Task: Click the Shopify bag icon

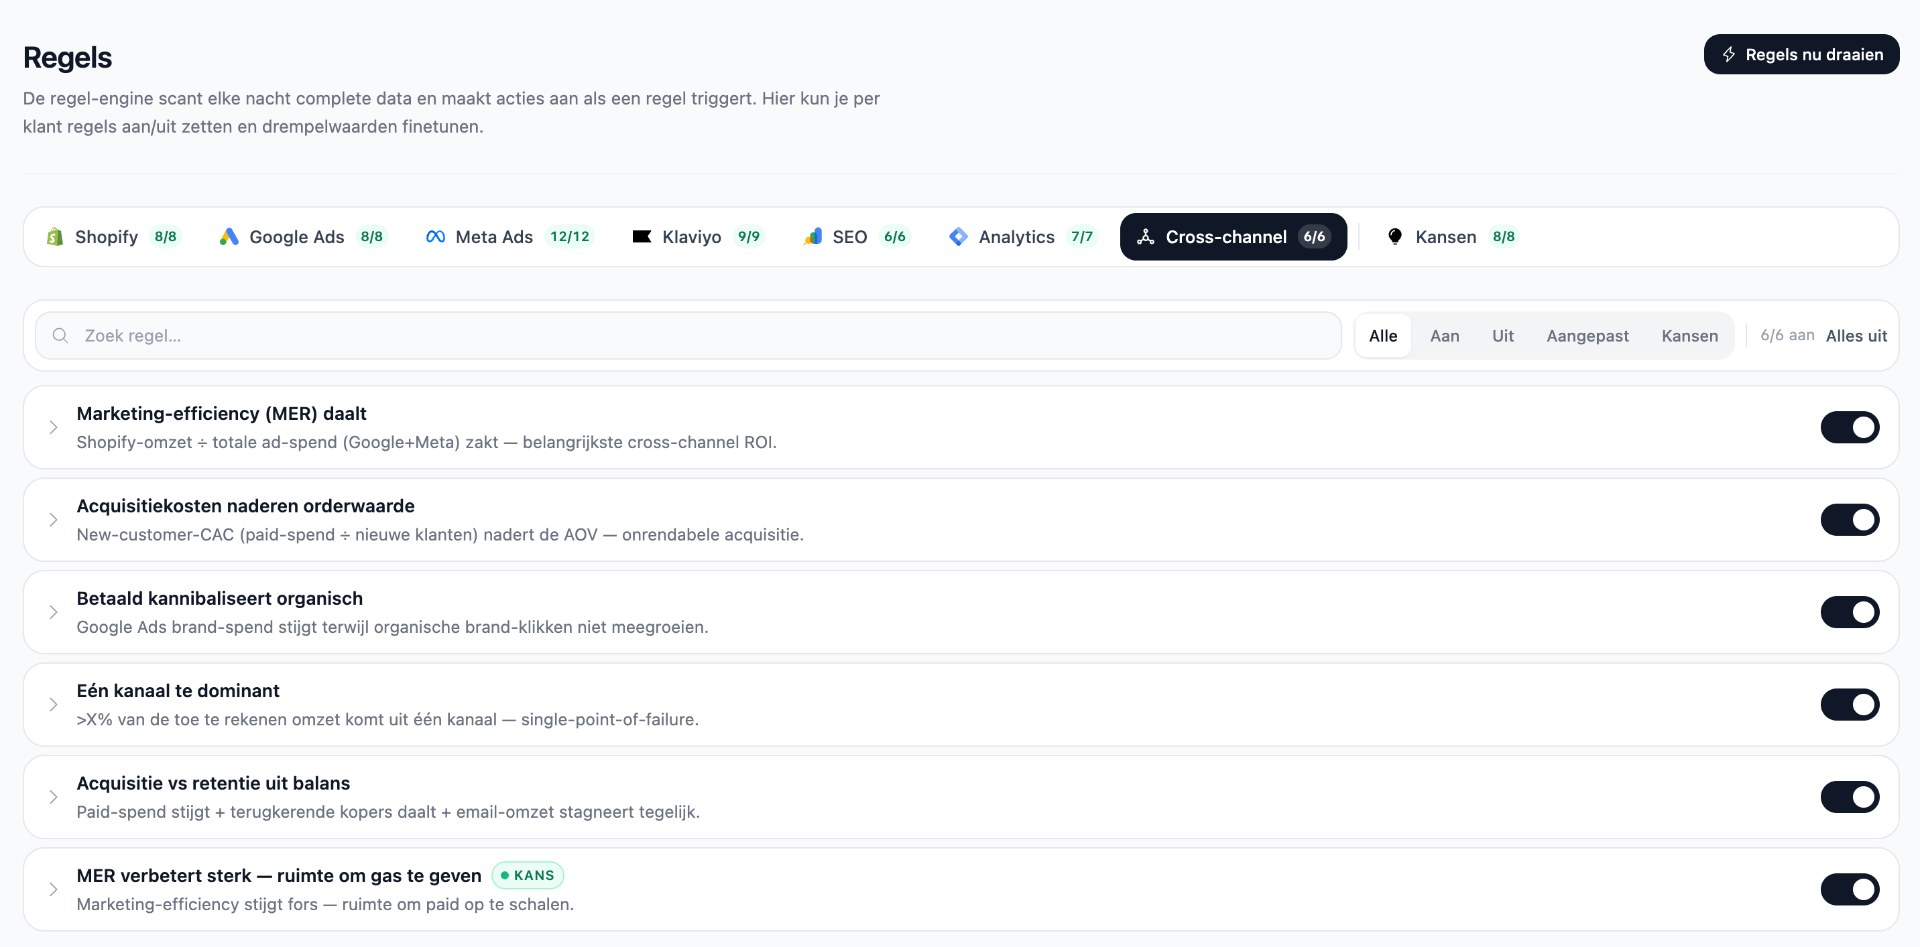Action: [55, 237]
